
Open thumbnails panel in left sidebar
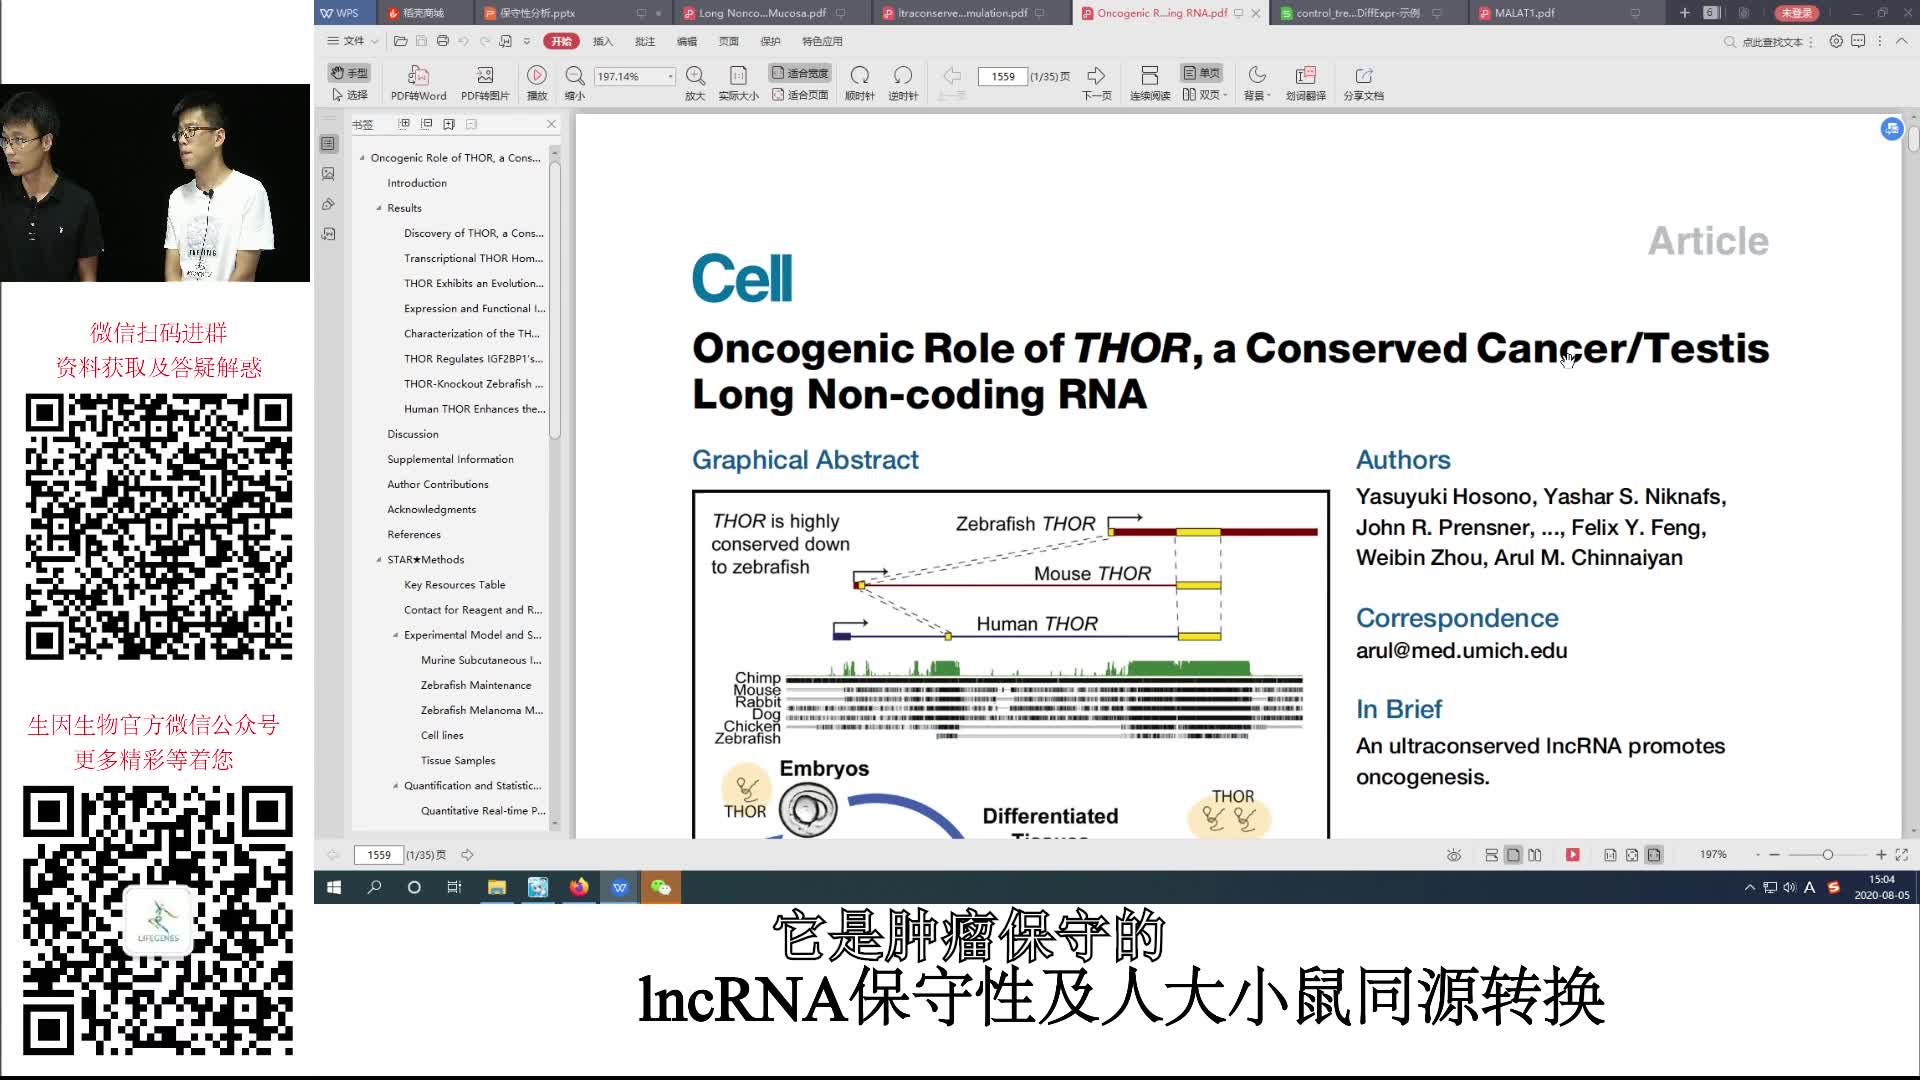[328, 174]
